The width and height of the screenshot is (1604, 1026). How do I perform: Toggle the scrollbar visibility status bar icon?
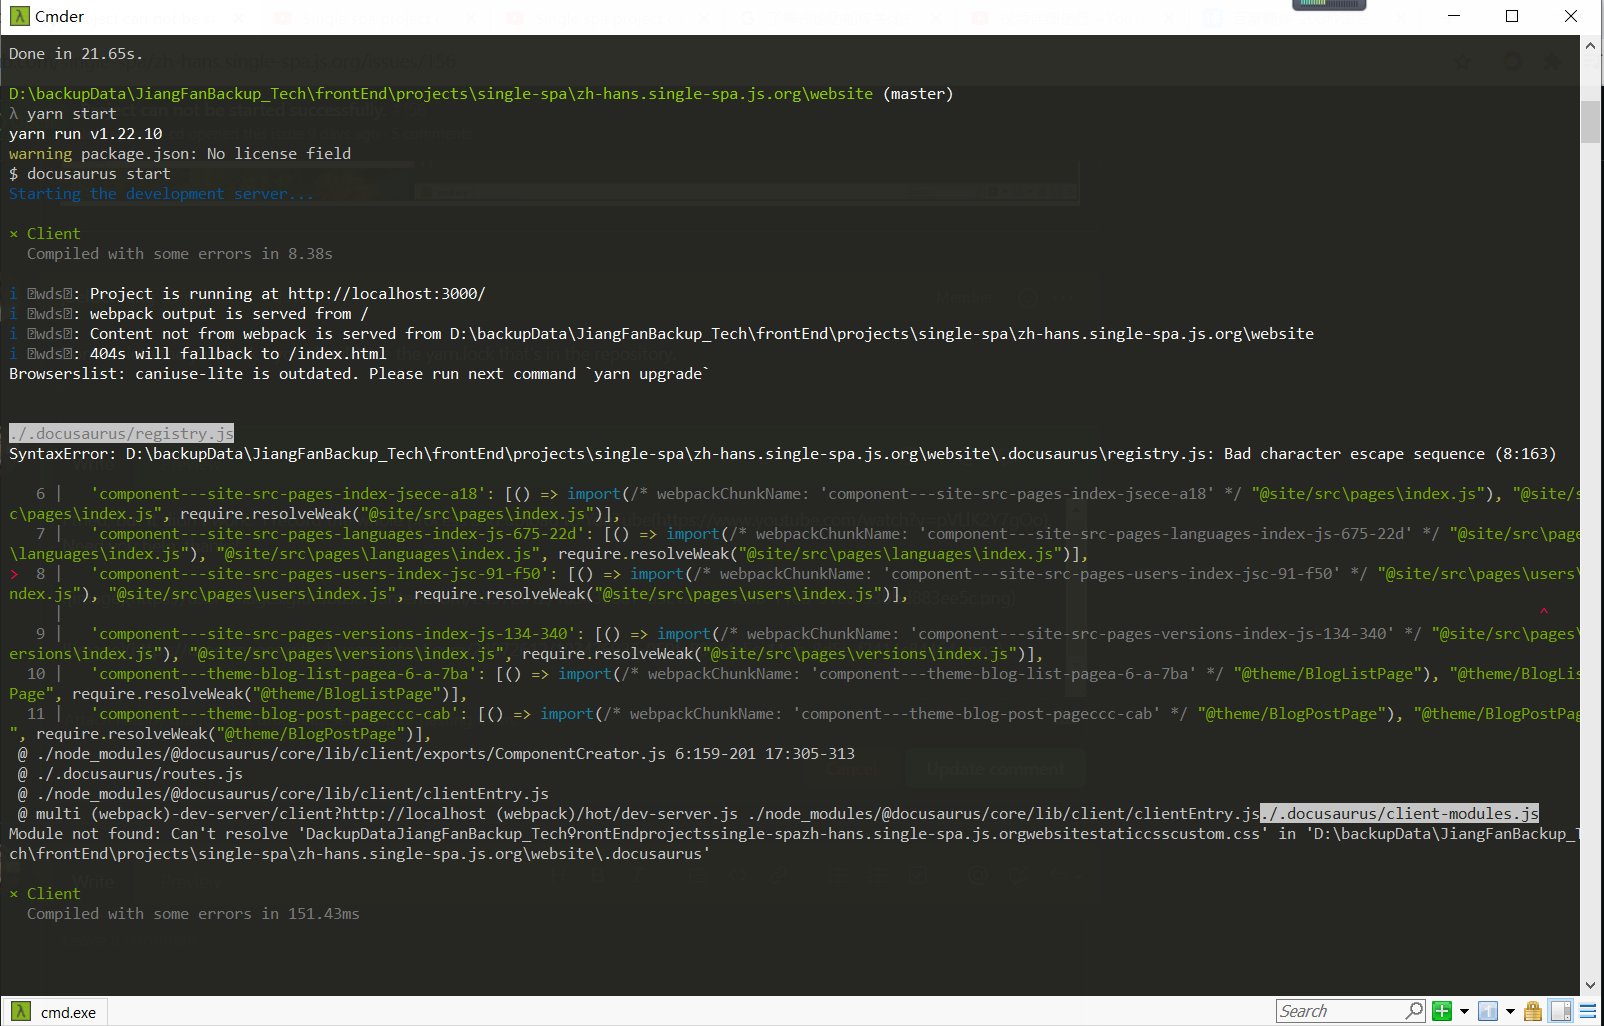pyautogui.click(x=1560, y=1011)
